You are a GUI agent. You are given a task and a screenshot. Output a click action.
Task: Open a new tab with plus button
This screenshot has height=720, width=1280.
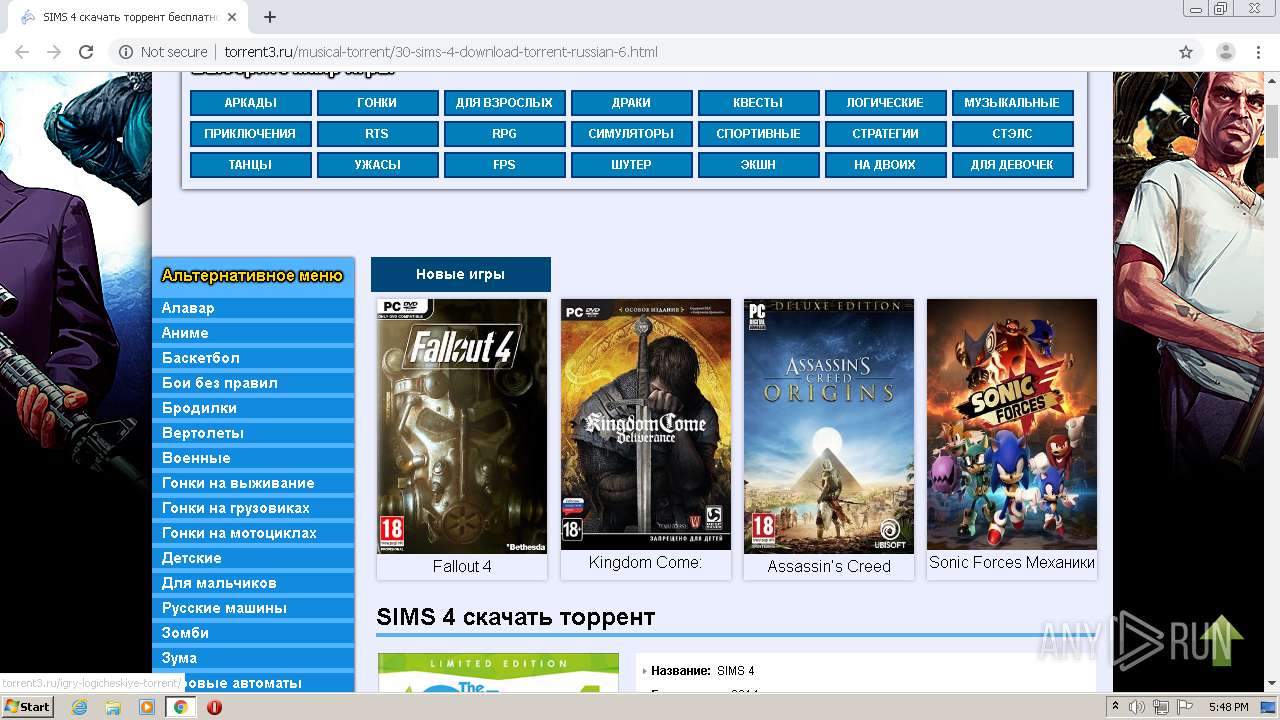[269, 17]
